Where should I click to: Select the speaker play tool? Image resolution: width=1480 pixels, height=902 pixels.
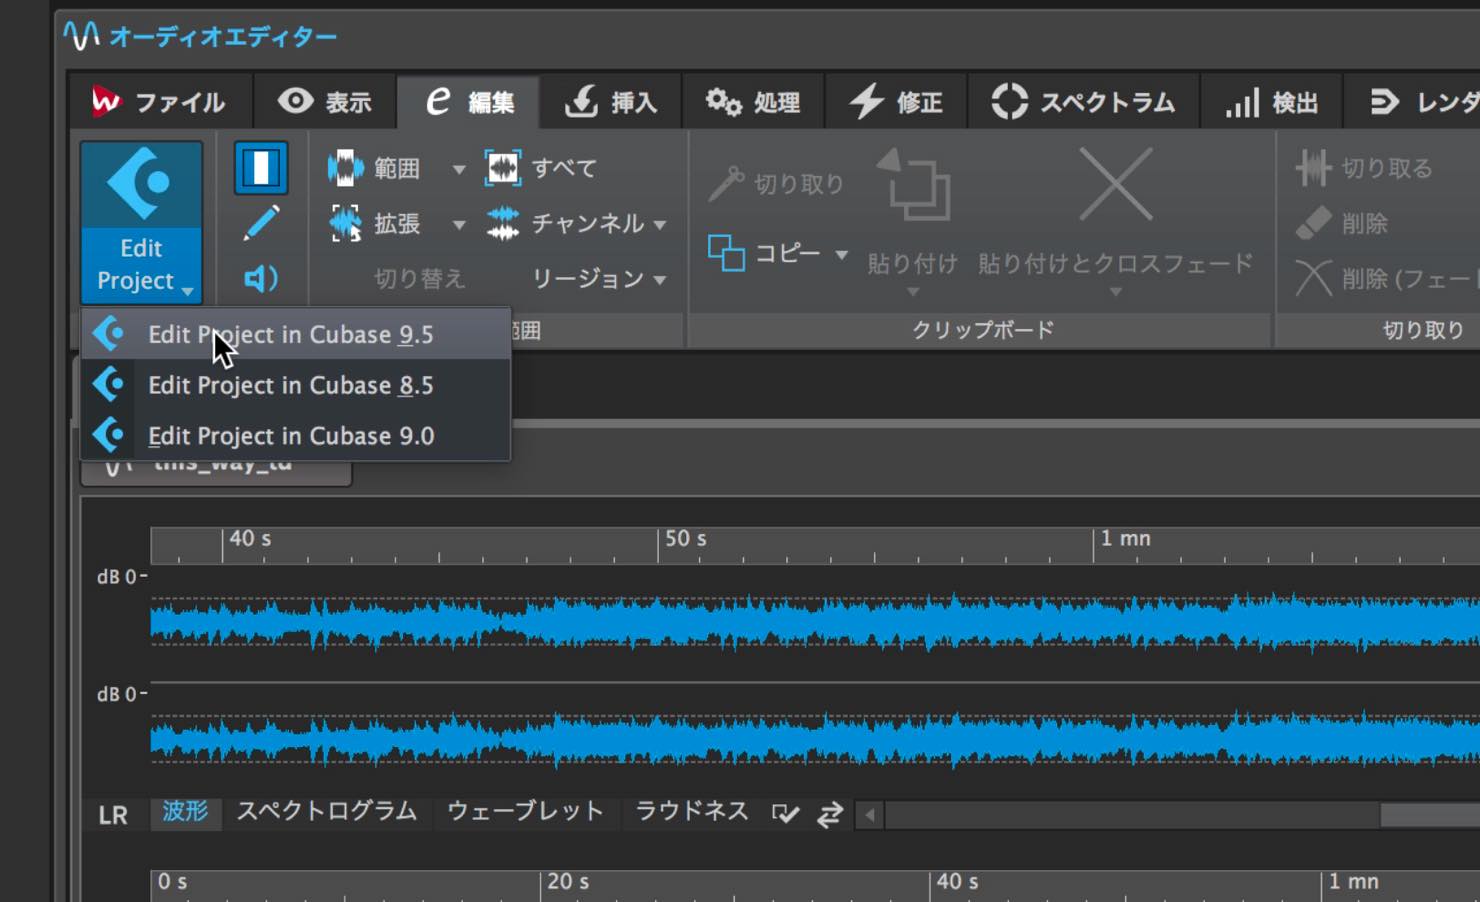(x=261, y=278)
